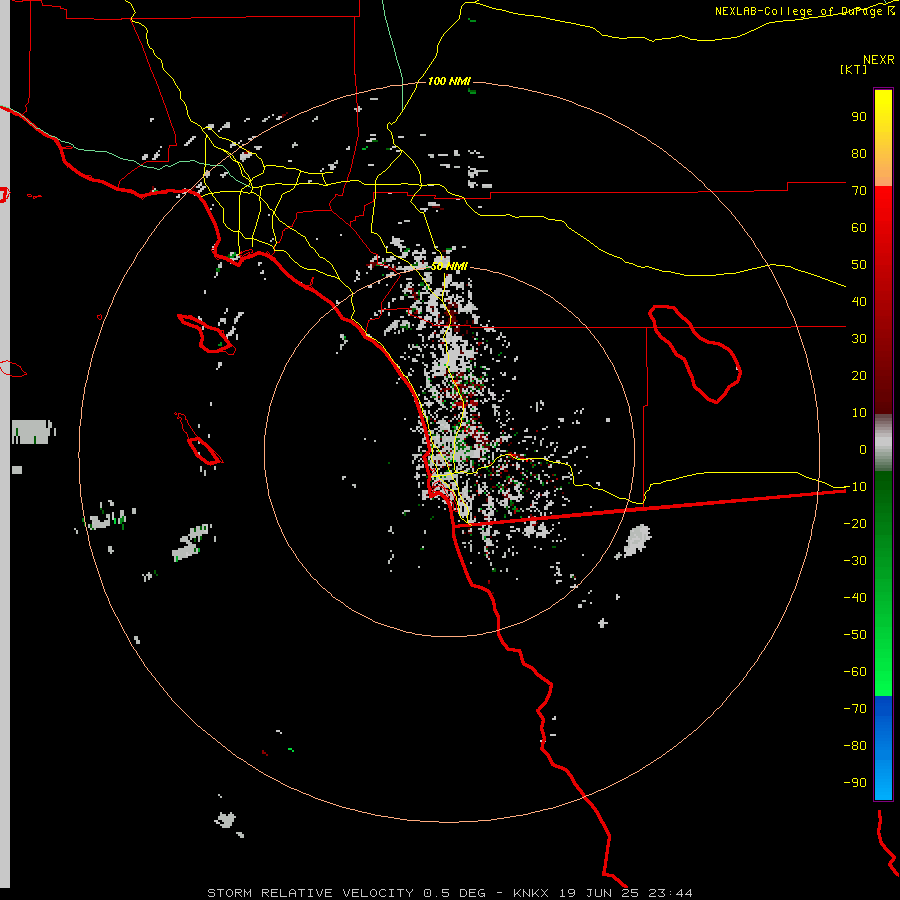Click the -20 value on velocity scale
This screenshot has width=900, height=900.
(855, 523)
